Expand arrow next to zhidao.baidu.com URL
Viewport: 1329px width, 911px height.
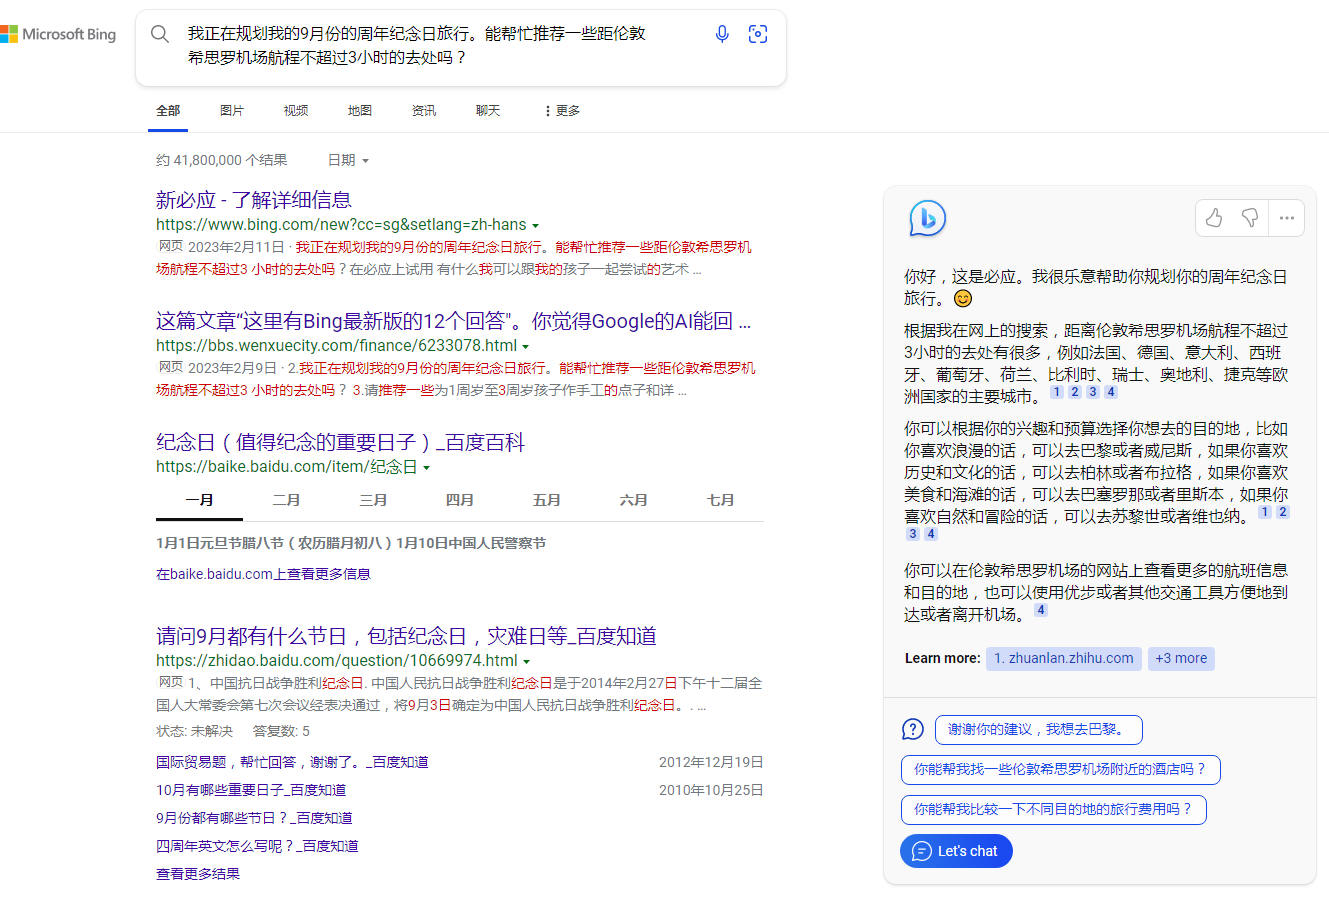pos(527,662)
